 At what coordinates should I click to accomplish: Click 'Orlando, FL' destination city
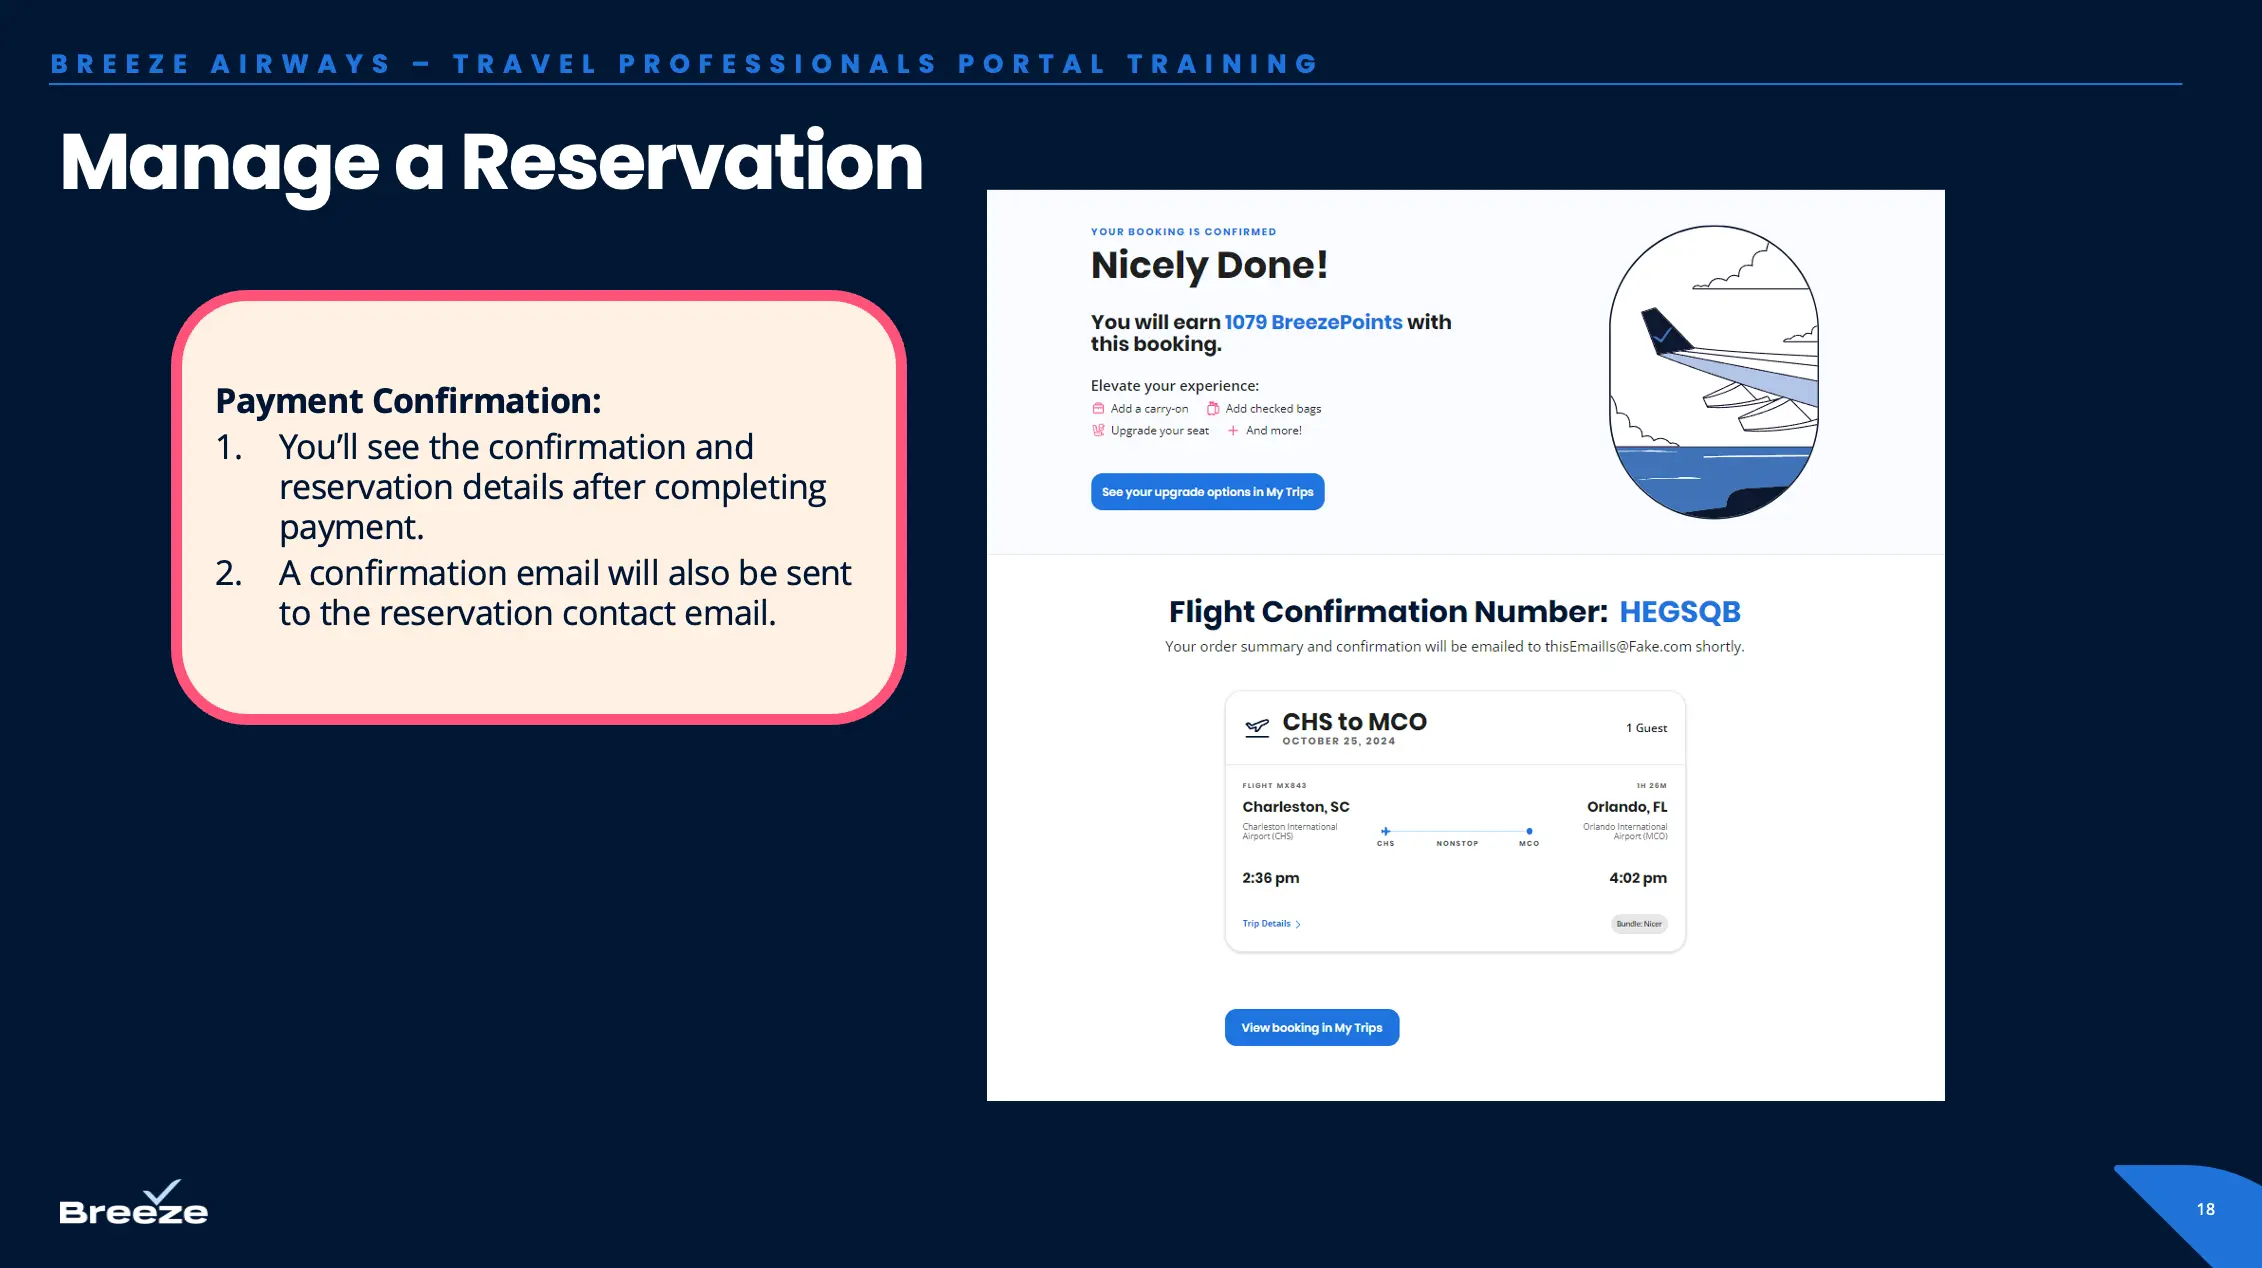(1627, 807)
